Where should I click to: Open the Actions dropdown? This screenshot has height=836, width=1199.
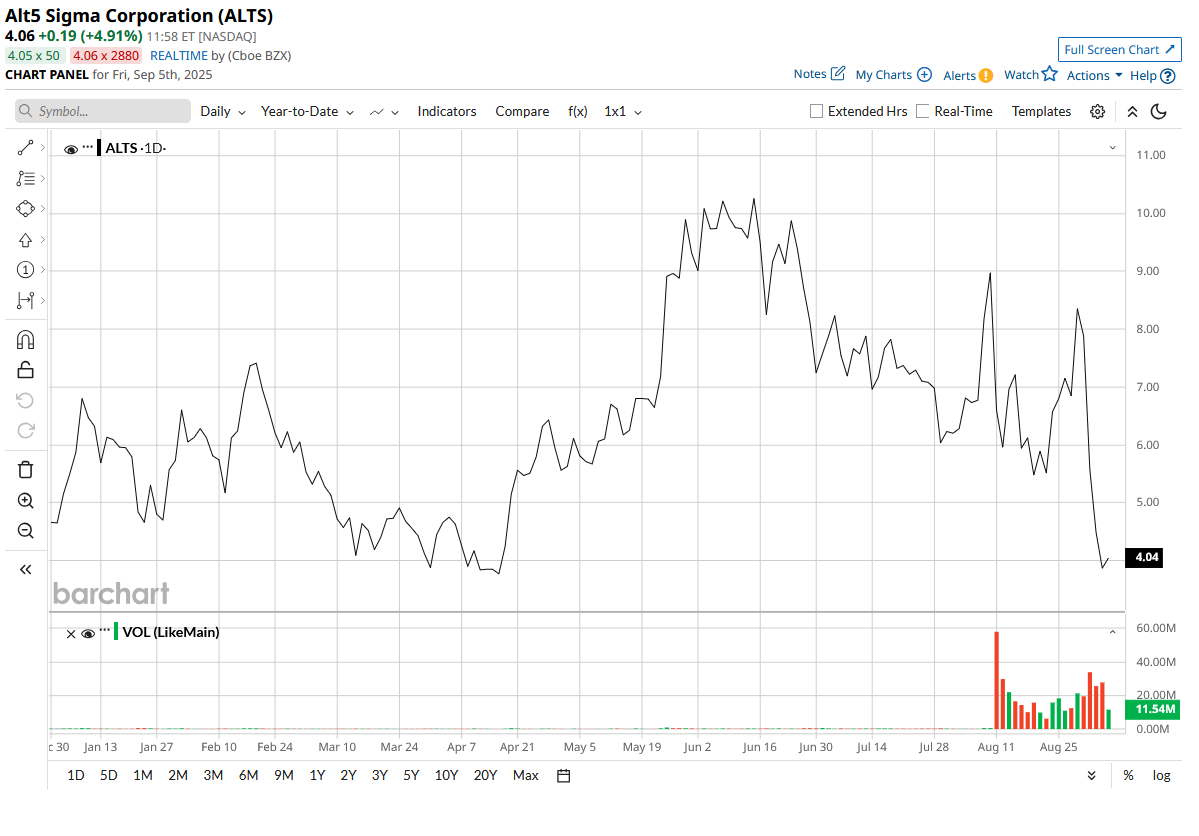(1094, 75)
